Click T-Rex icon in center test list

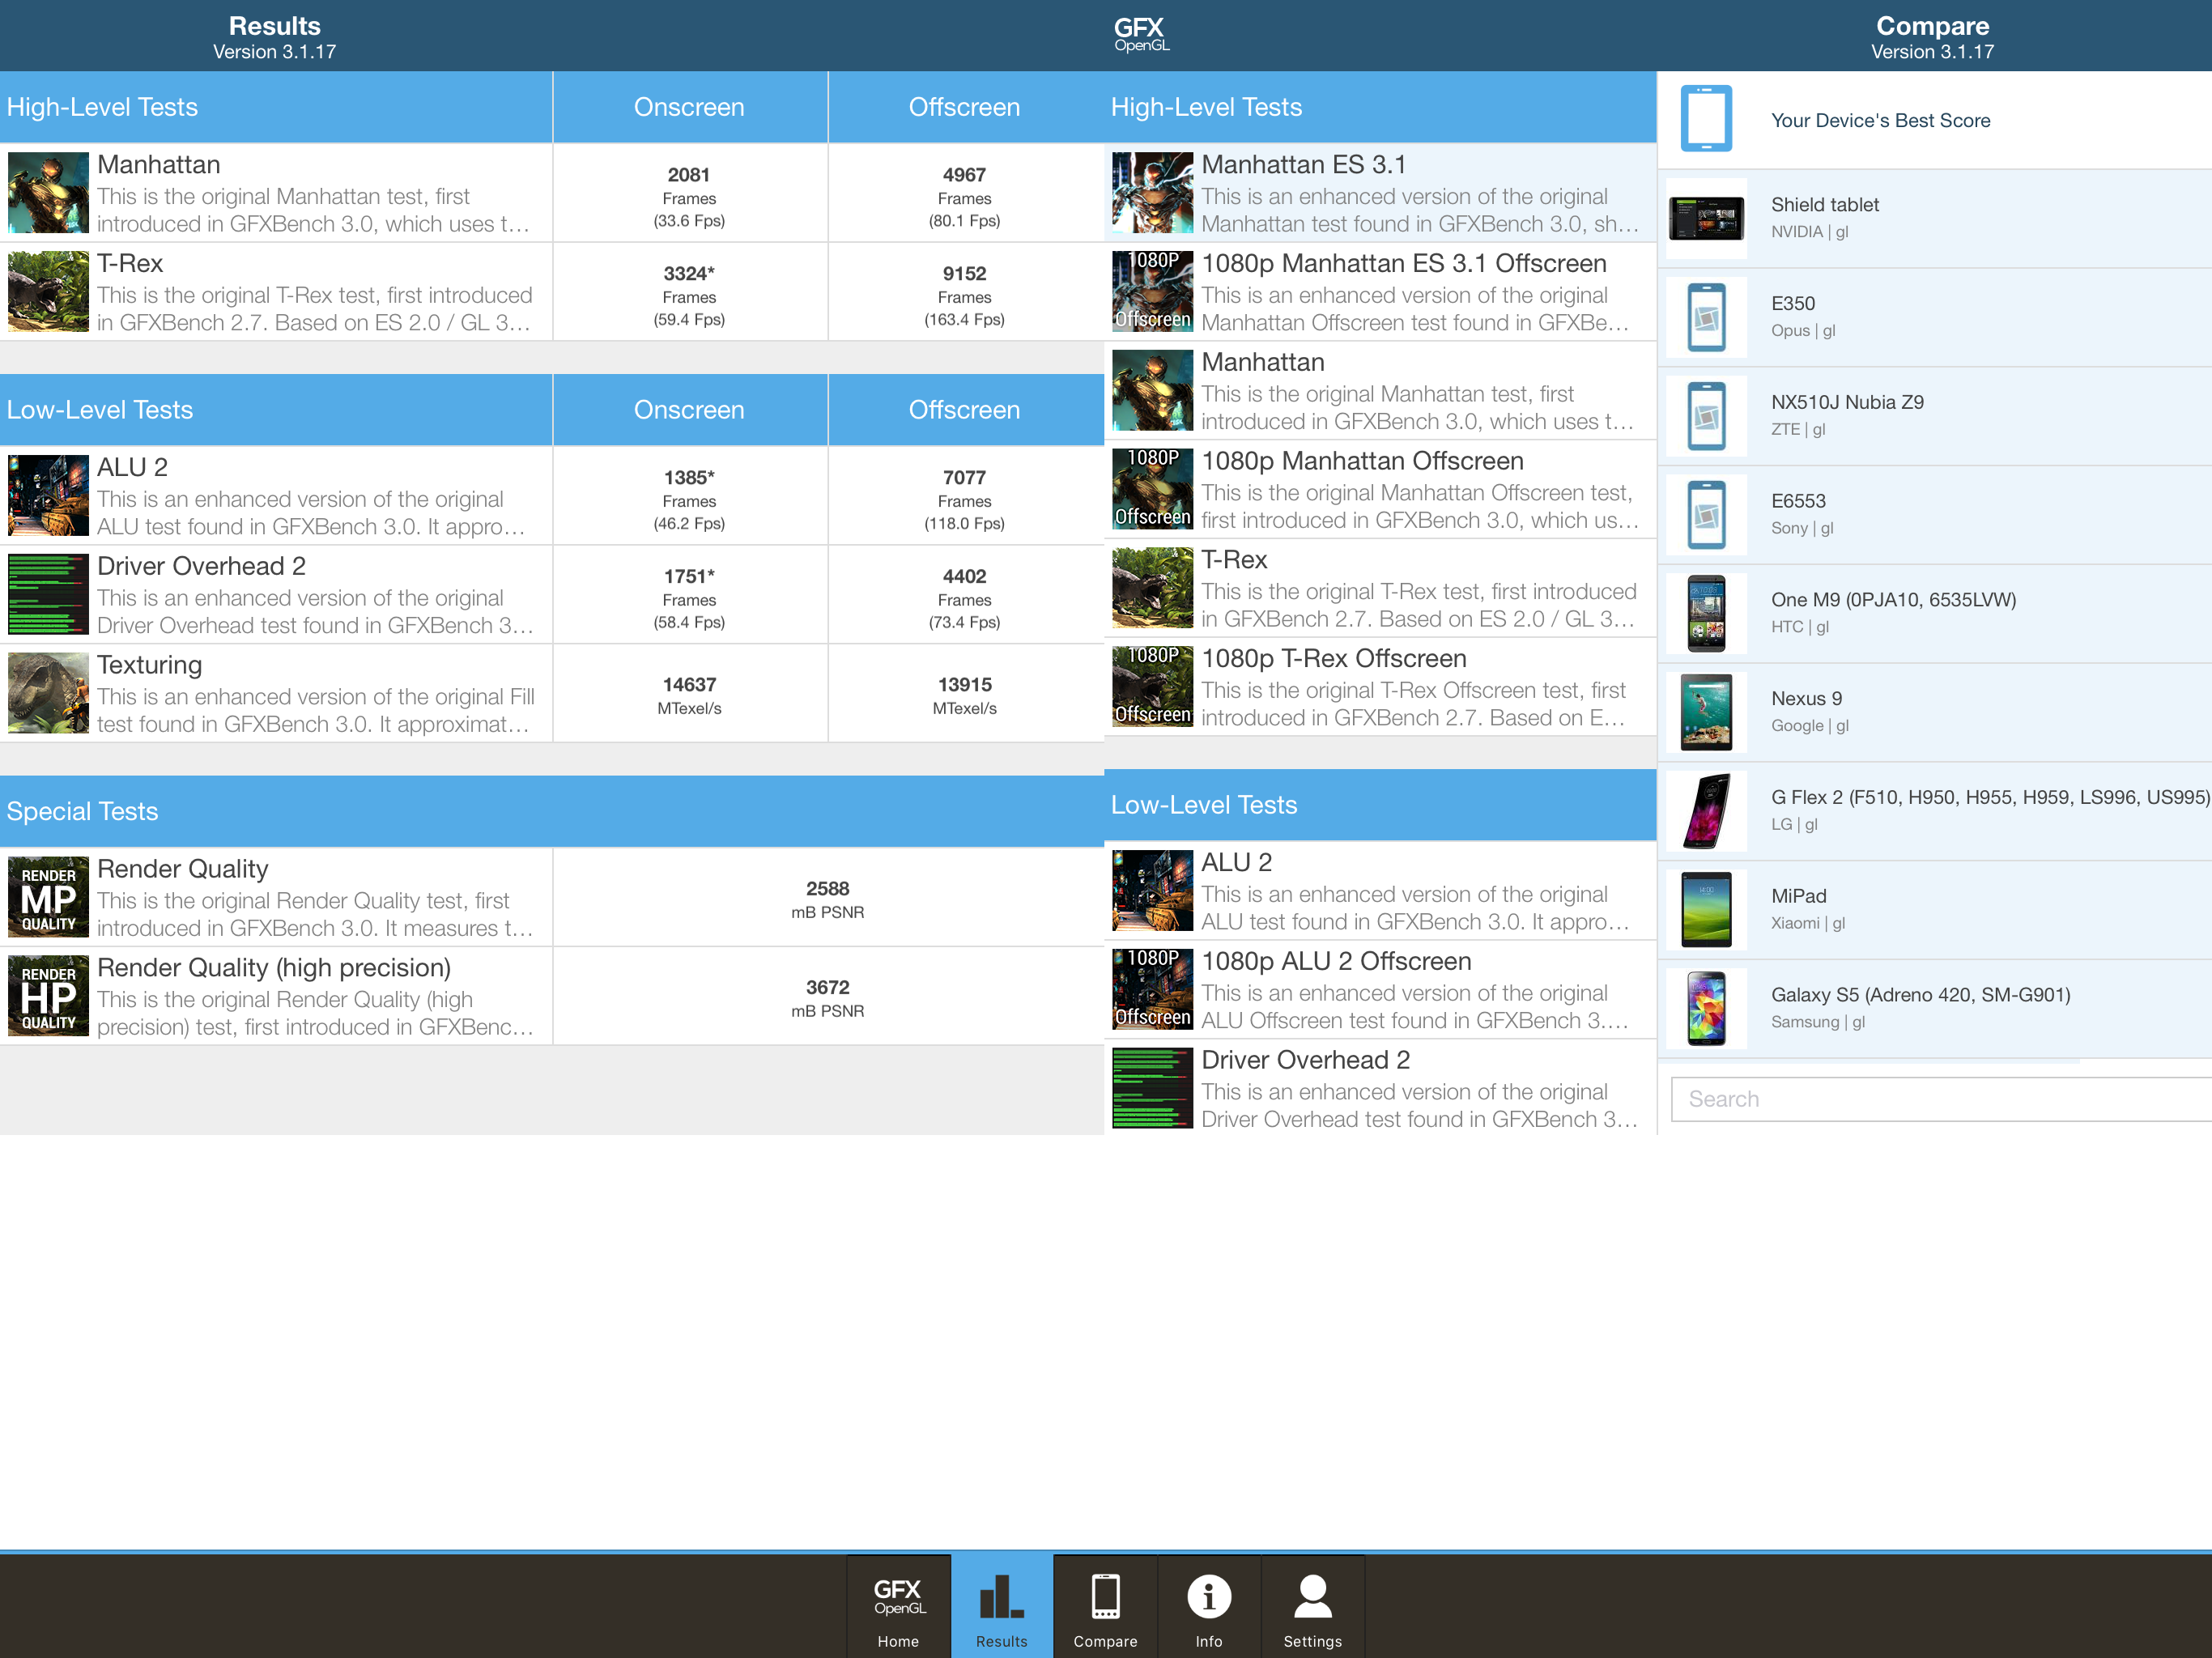coord(1152,588)
